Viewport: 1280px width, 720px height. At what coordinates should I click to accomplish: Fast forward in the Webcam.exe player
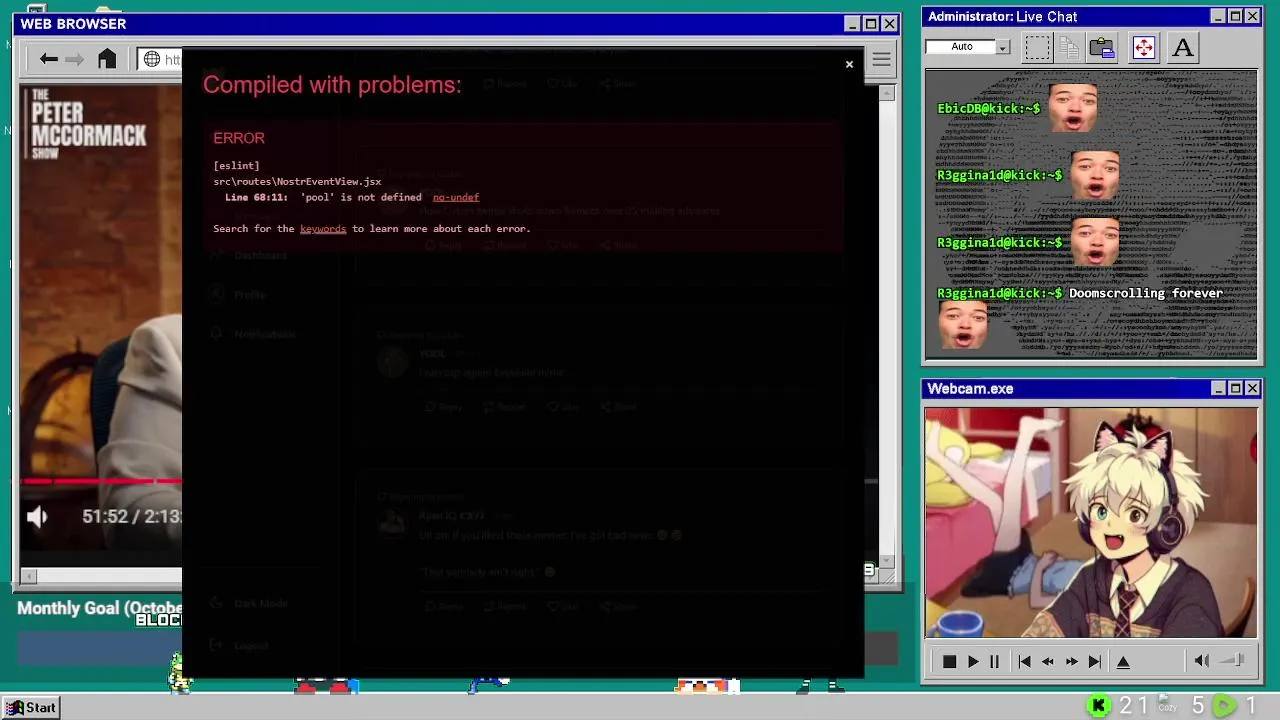tap(1071, 662)
